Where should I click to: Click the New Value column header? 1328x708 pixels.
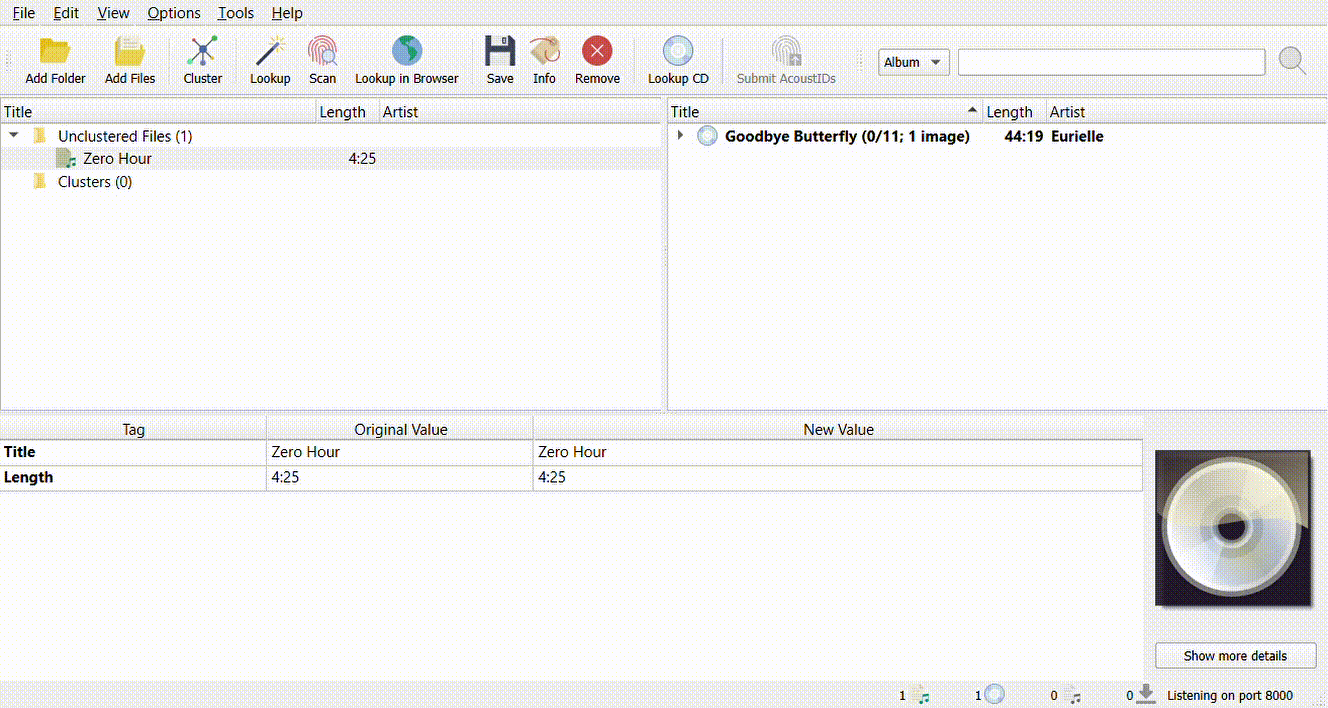tap(838, 429)
